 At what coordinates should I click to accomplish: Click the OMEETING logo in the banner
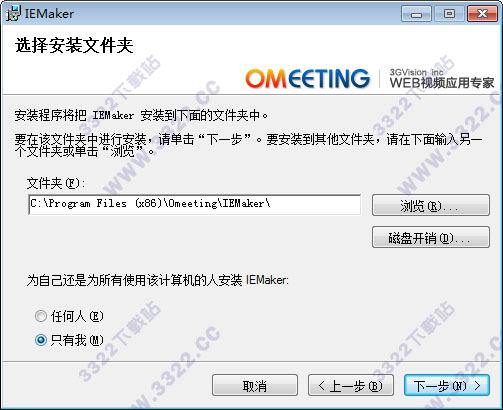(308, 79)
